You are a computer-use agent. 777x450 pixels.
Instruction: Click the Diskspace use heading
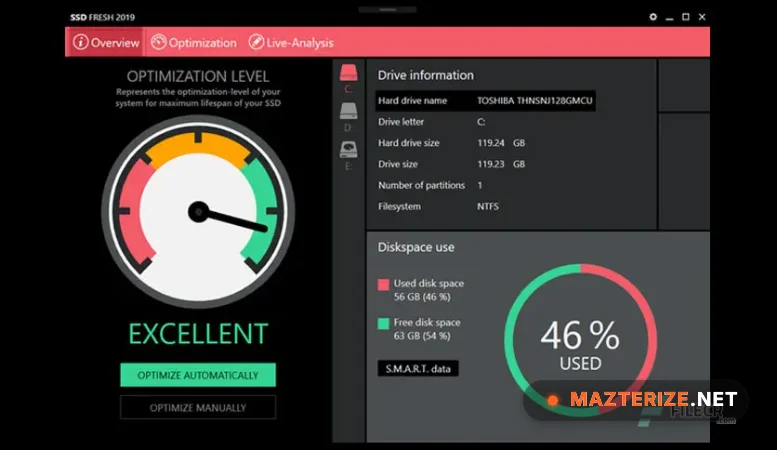(416, 247)
